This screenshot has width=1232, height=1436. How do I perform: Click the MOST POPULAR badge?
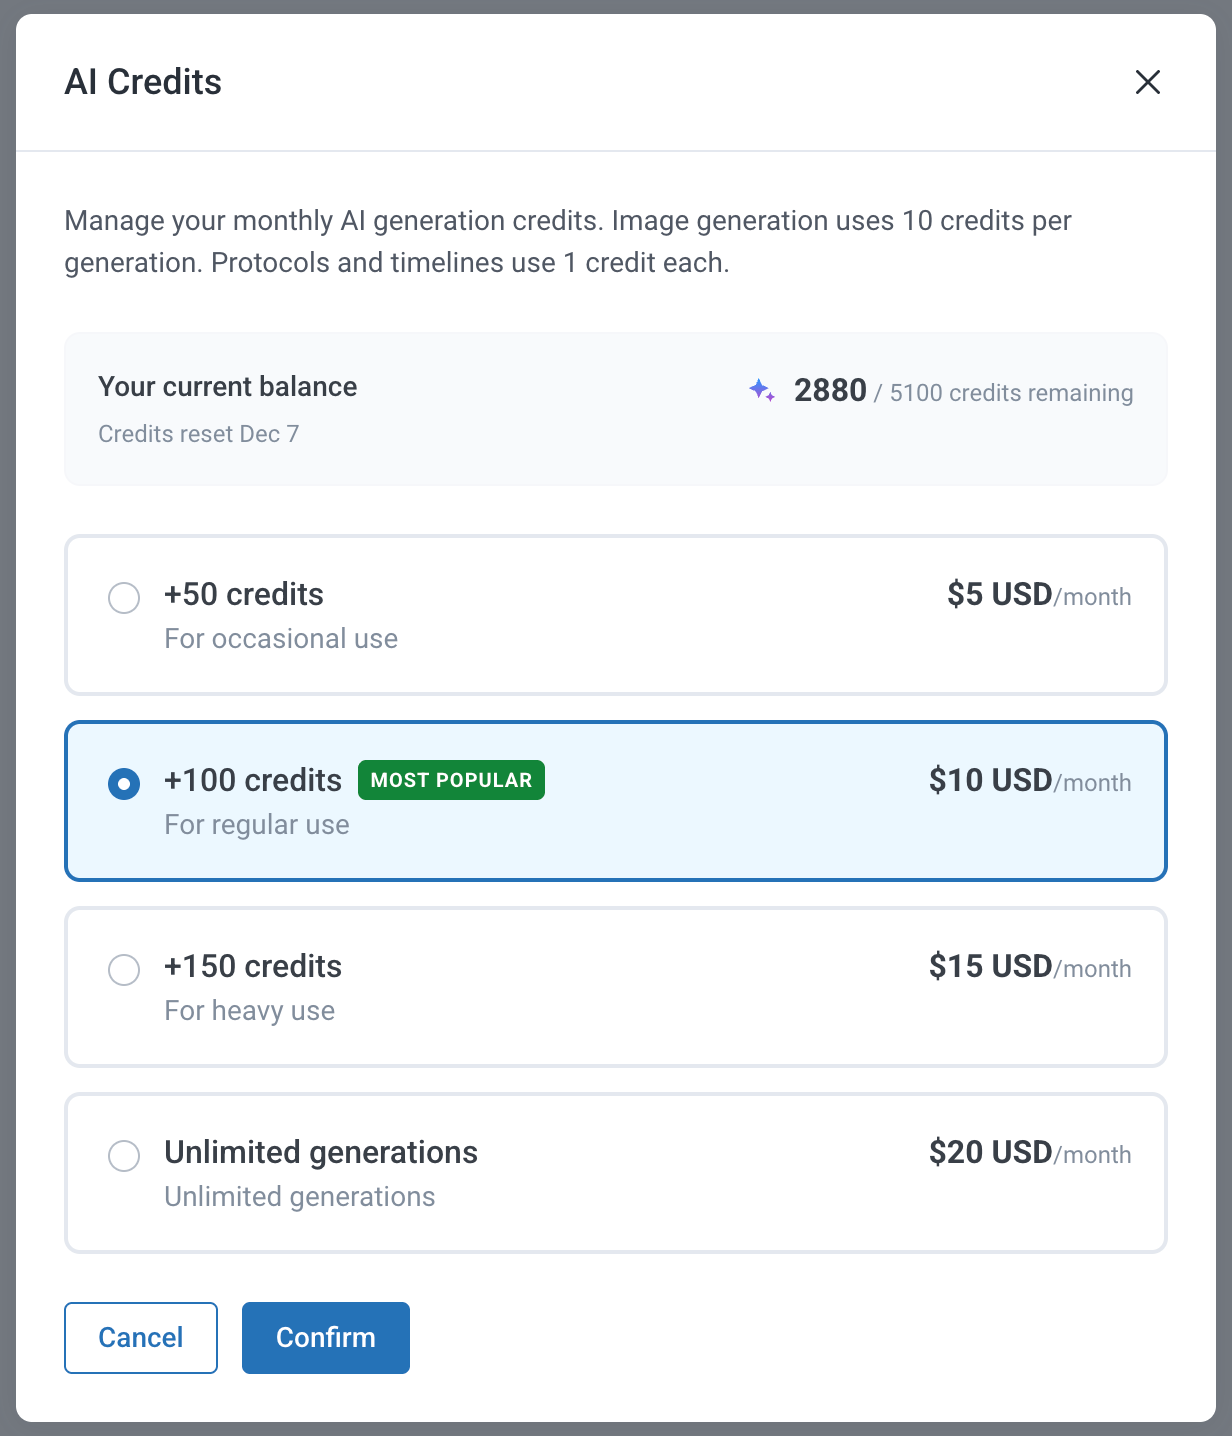(451, 780)
